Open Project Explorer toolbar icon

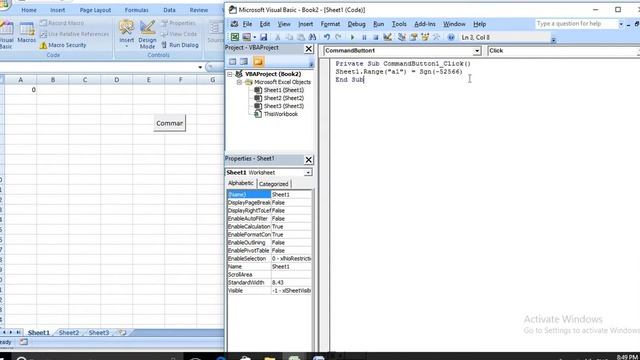coord(402,37)
